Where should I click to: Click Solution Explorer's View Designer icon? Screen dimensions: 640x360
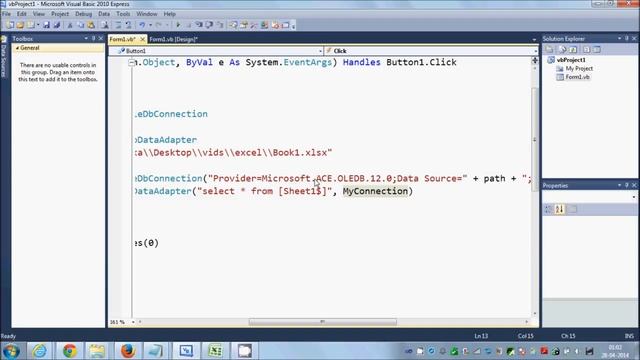[x=597, y=49]
